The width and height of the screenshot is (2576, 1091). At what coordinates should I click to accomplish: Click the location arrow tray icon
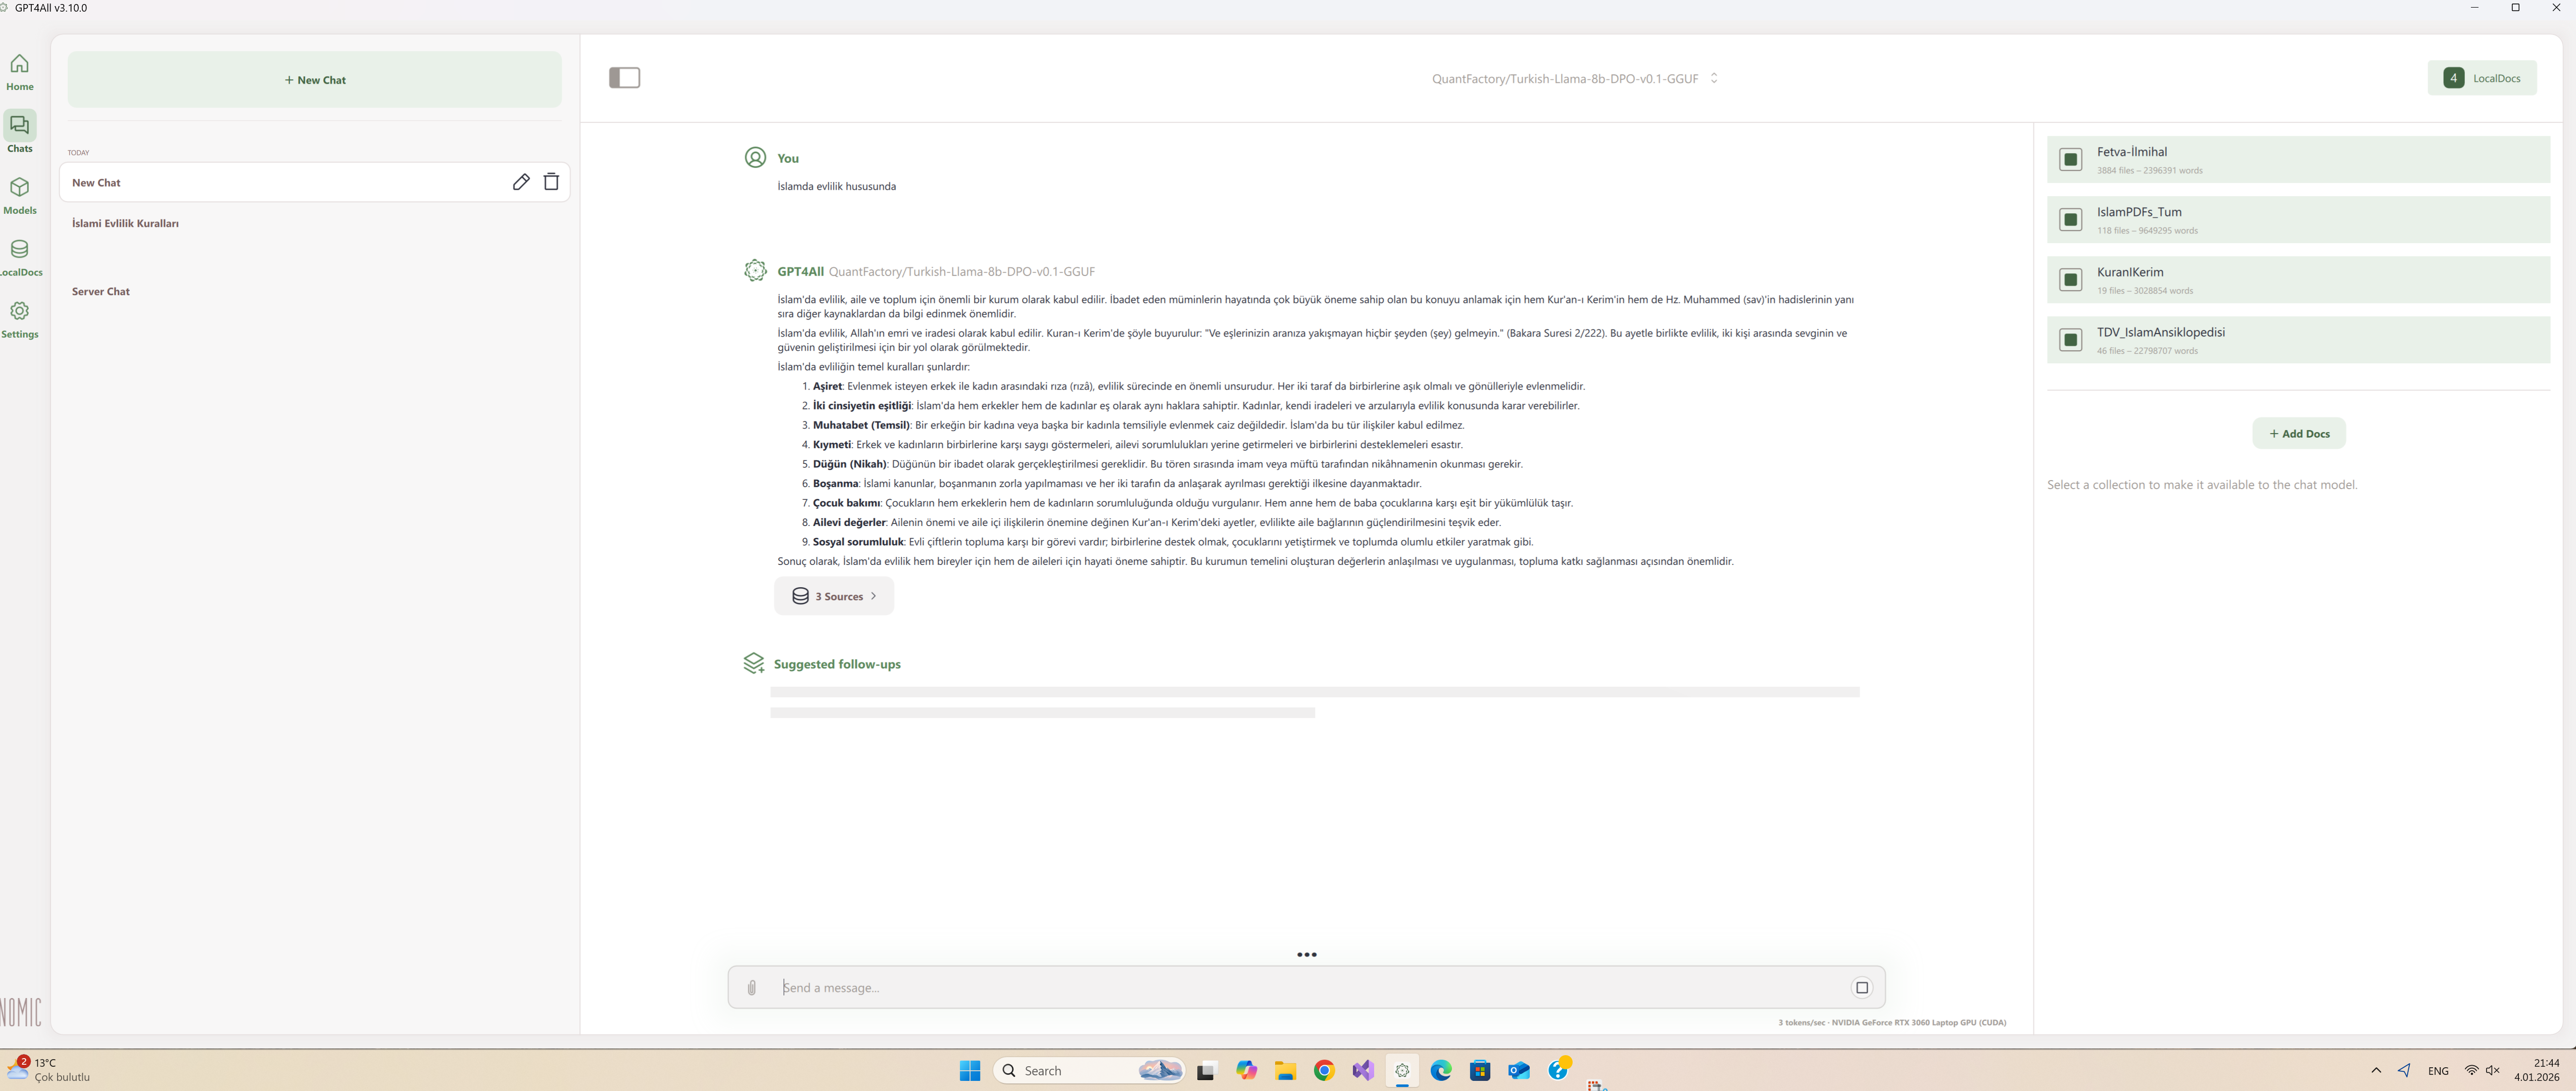point(2404,1071)
